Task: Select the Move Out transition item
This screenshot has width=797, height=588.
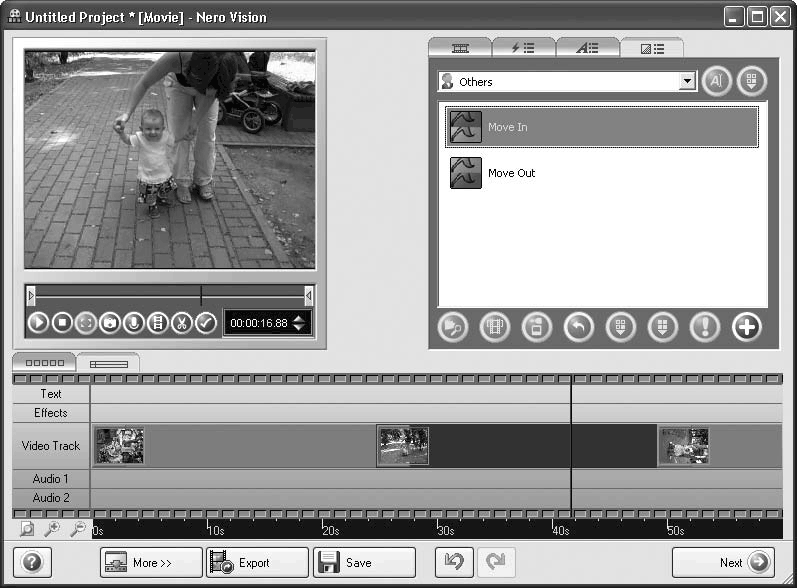Action: [x=511, y=173]
